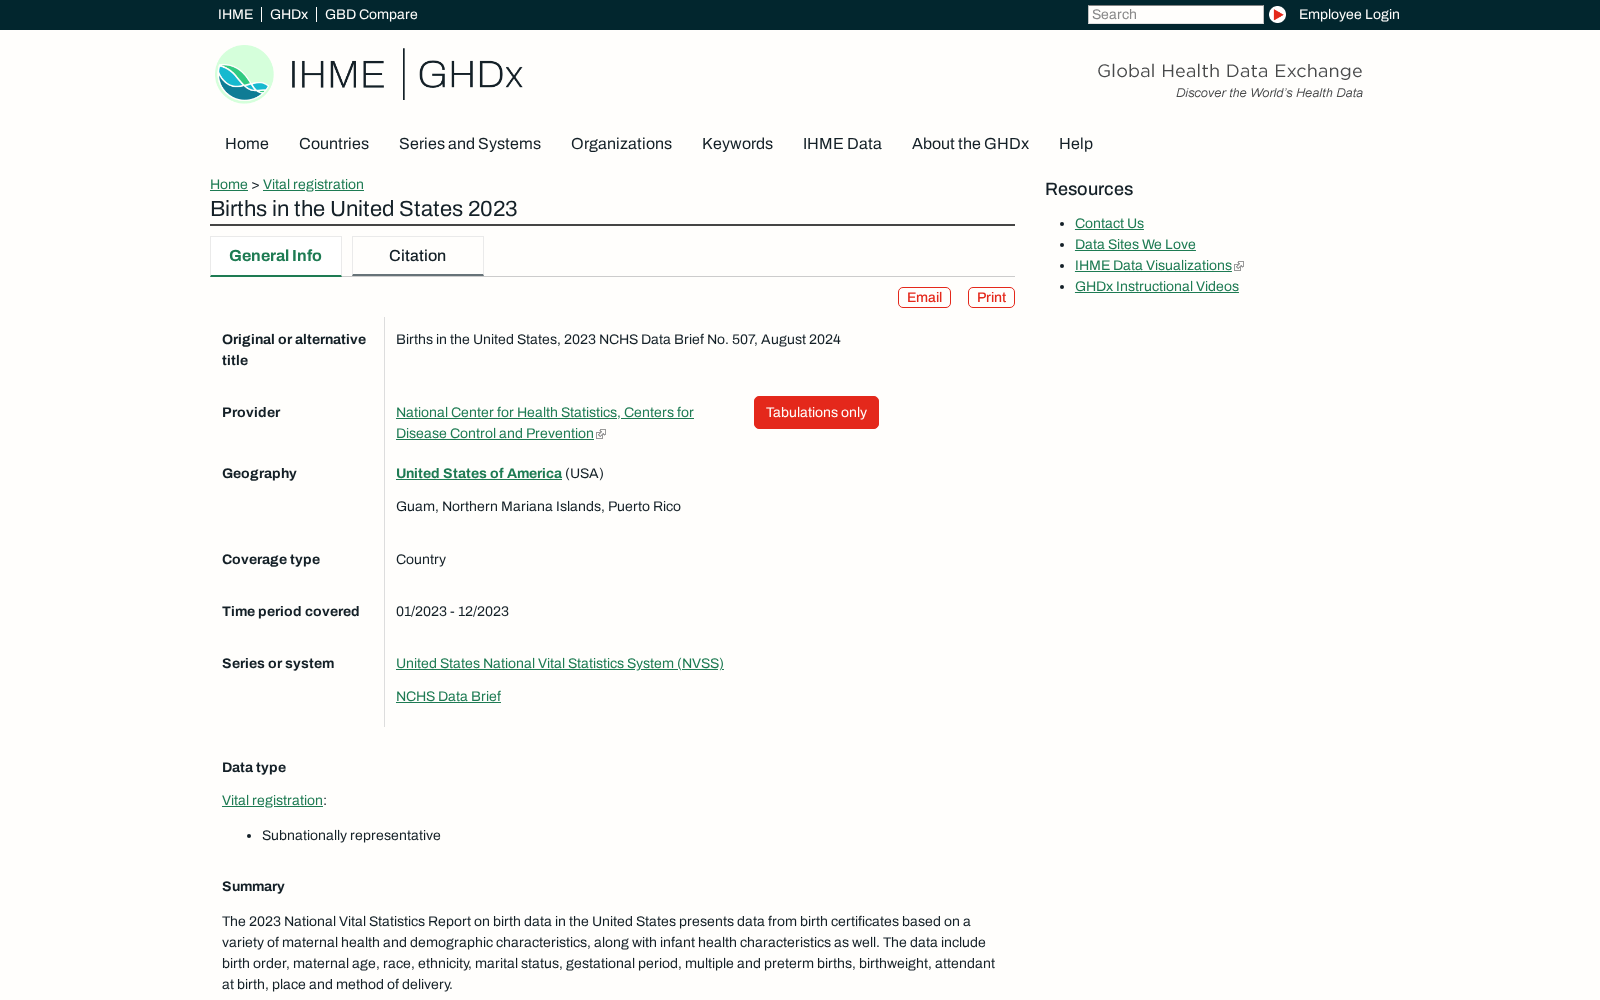The height and width of the screenshot is (1000, 1600).
Task: Click the Home breadcrumb link
Action: click(229, 184)
